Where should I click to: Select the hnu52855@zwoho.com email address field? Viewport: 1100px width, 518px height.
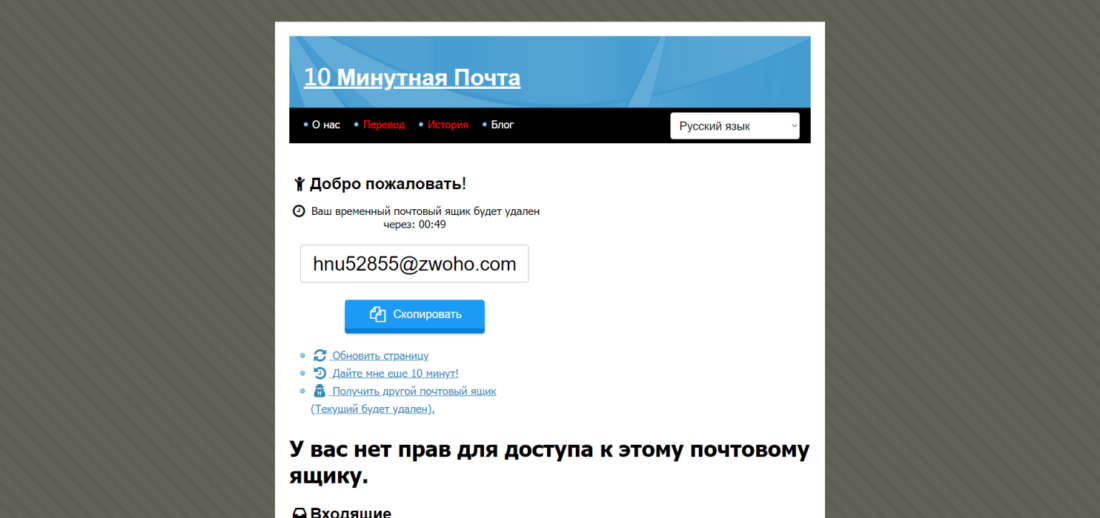(x=415, y=264)
